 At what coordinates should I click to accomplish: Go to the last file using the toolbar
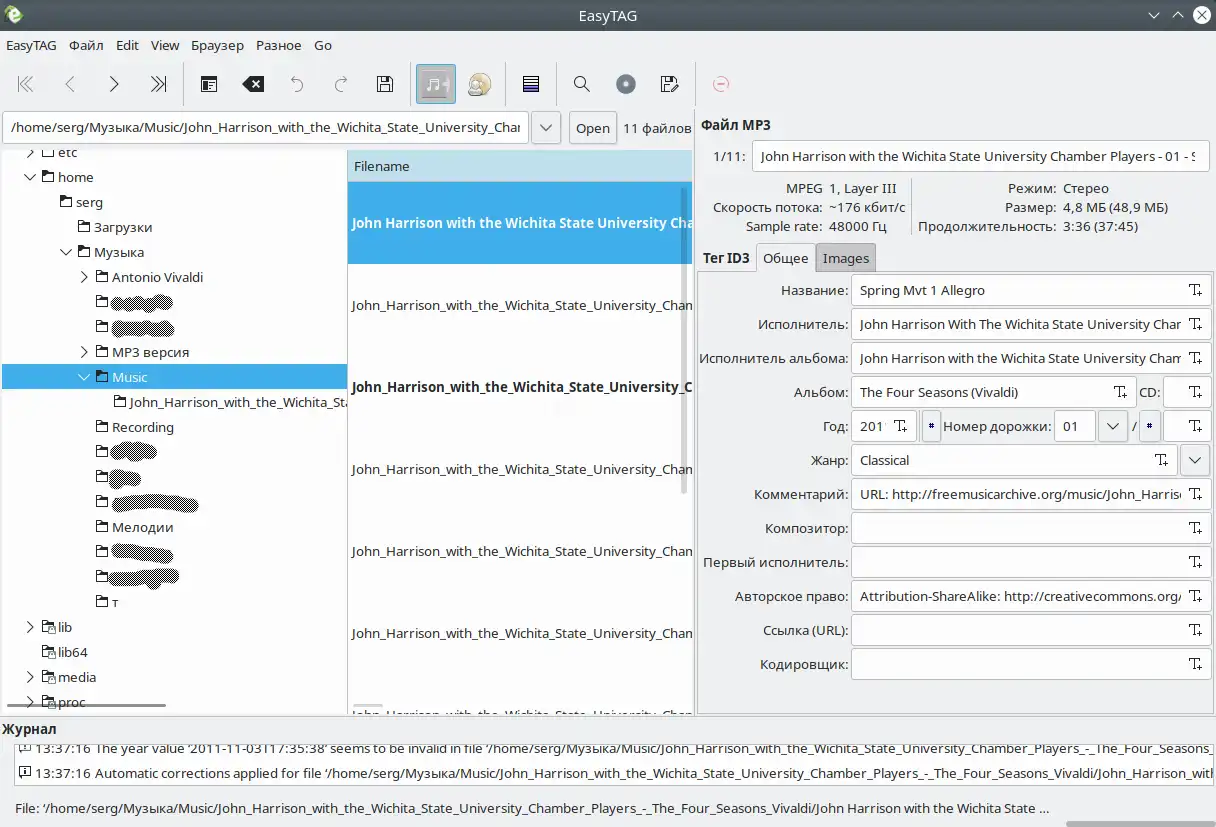[x=158, y=85]
